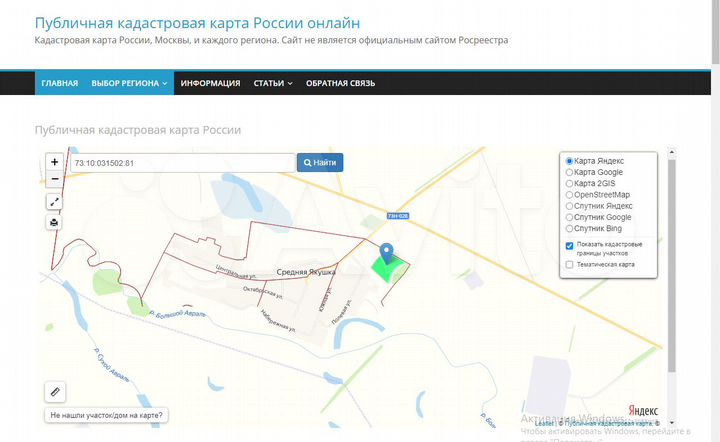Click the Полевая ул. street label
This screenshot has height=442, width=720.
coord(341,312)
